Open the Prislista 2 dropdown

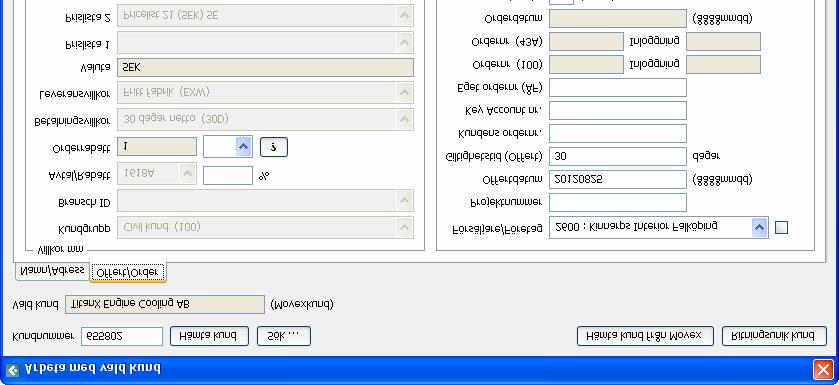pyautogui.click(x=265, y=16)
